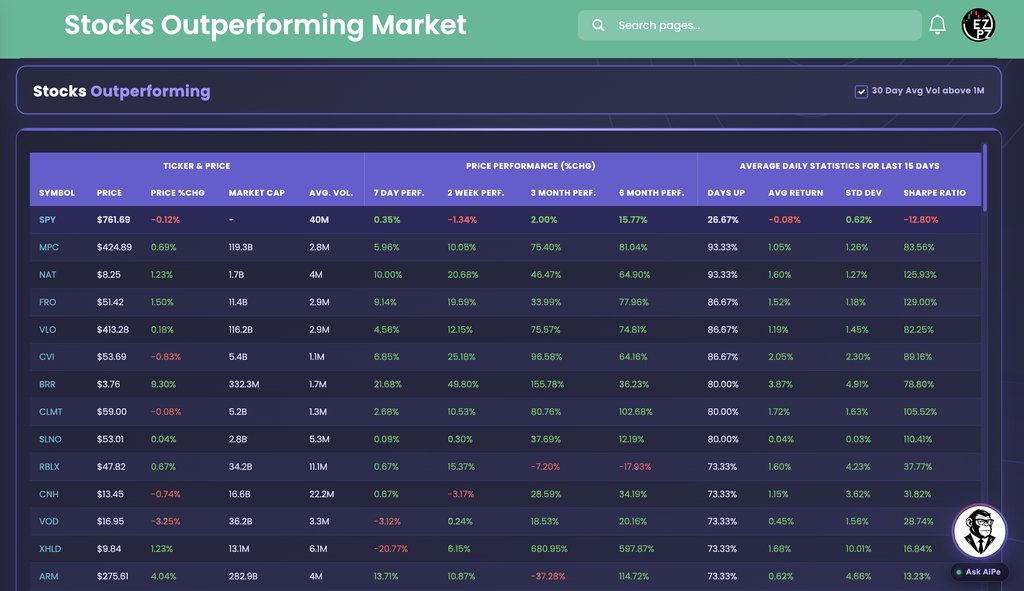The image size is (1024, 591).
Task: Open the SLNO ticker link
Action: 50,439
